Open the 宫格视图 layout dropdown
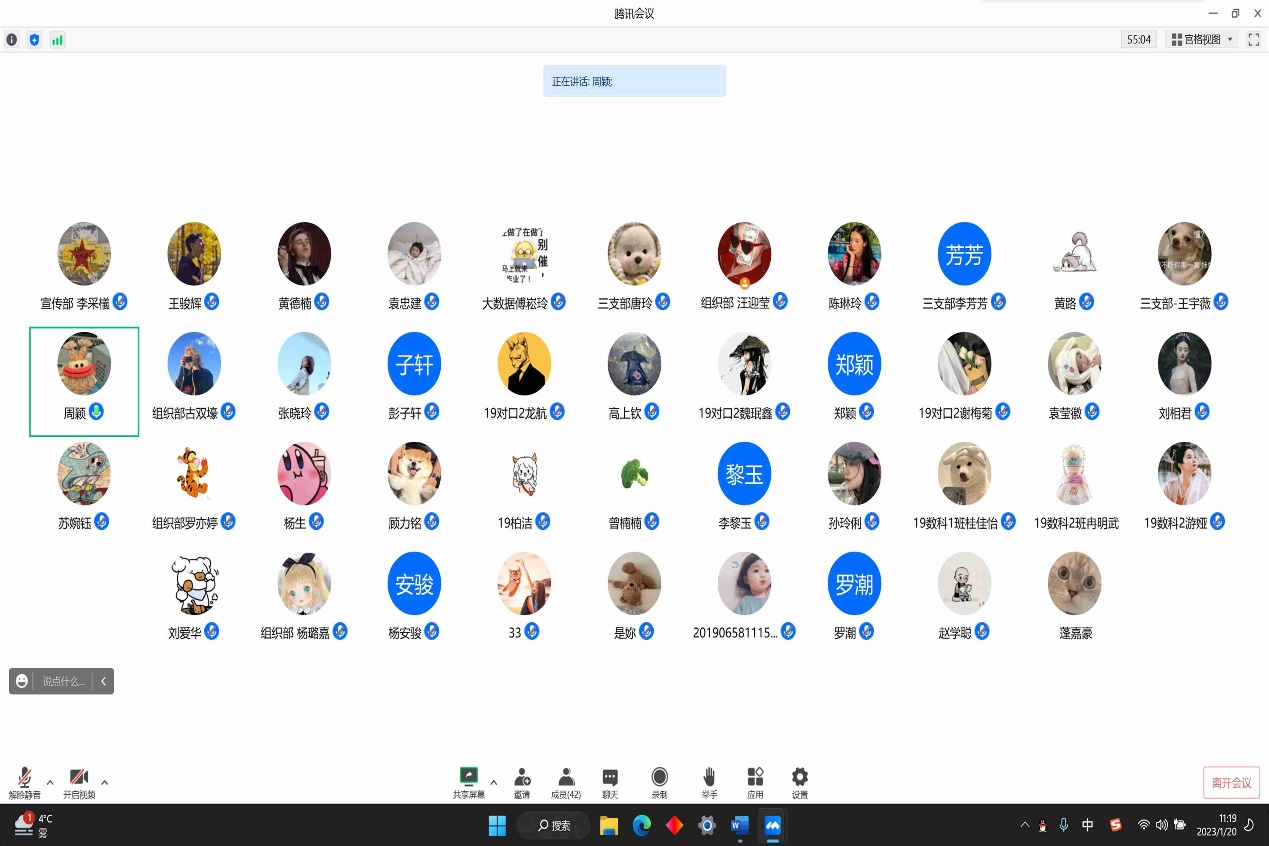The image size is (1269, 846). pos(1201,40)
